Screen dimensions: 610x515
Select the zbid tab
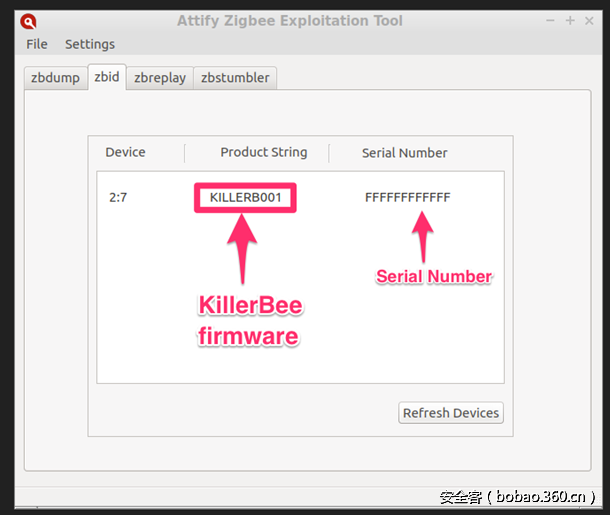[x=107, y=77]
